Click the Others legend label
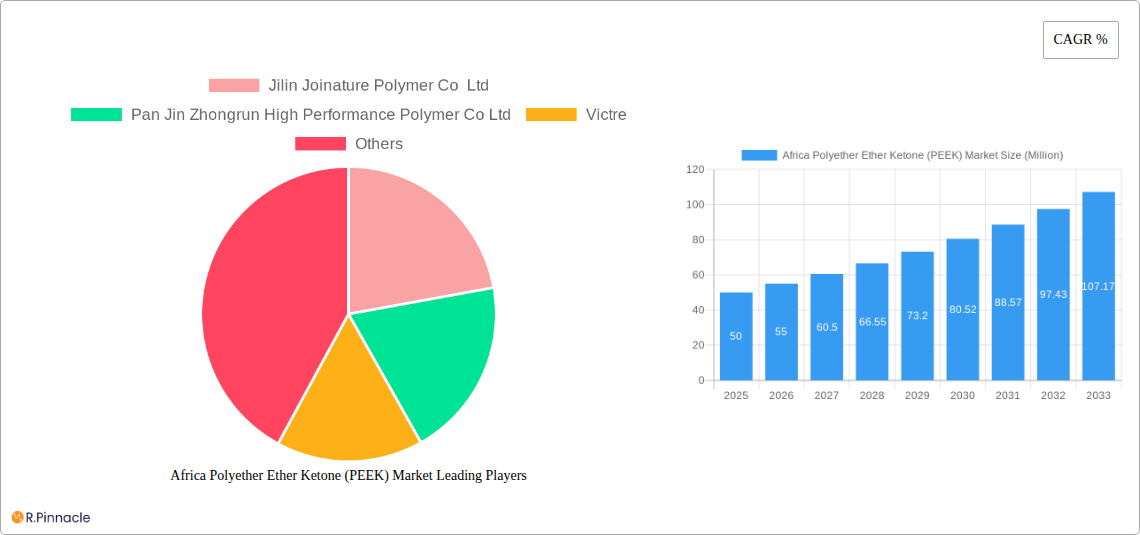 (x=379, y=144)
